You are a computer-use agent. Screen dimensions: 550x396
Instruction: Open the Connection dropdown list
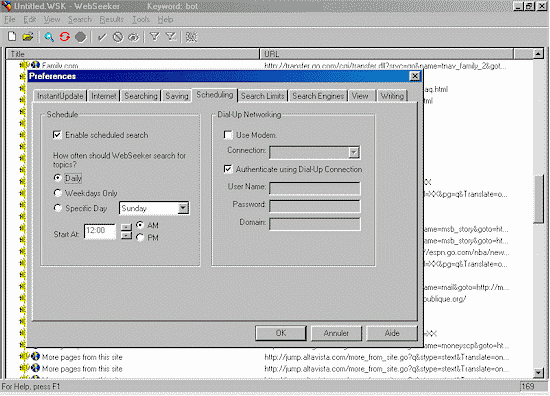click(x=354, y=152)
